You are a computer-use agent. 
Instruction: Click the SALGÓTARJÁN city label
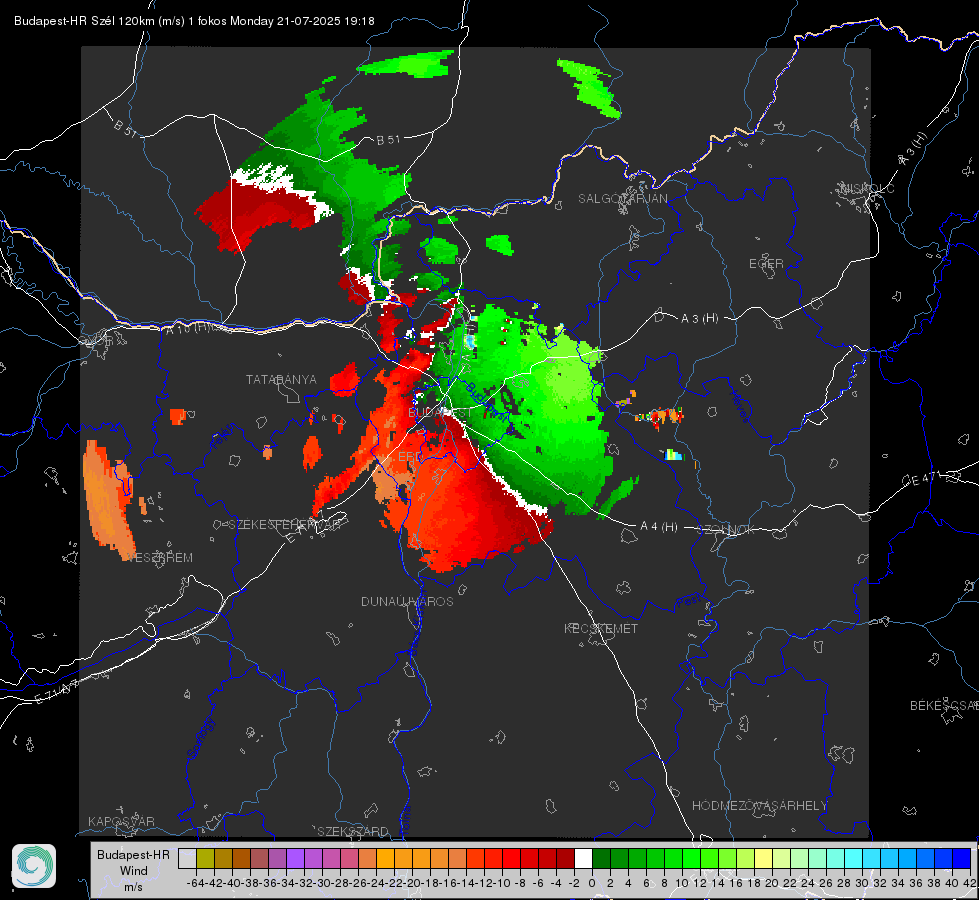(x=622, y=199)
